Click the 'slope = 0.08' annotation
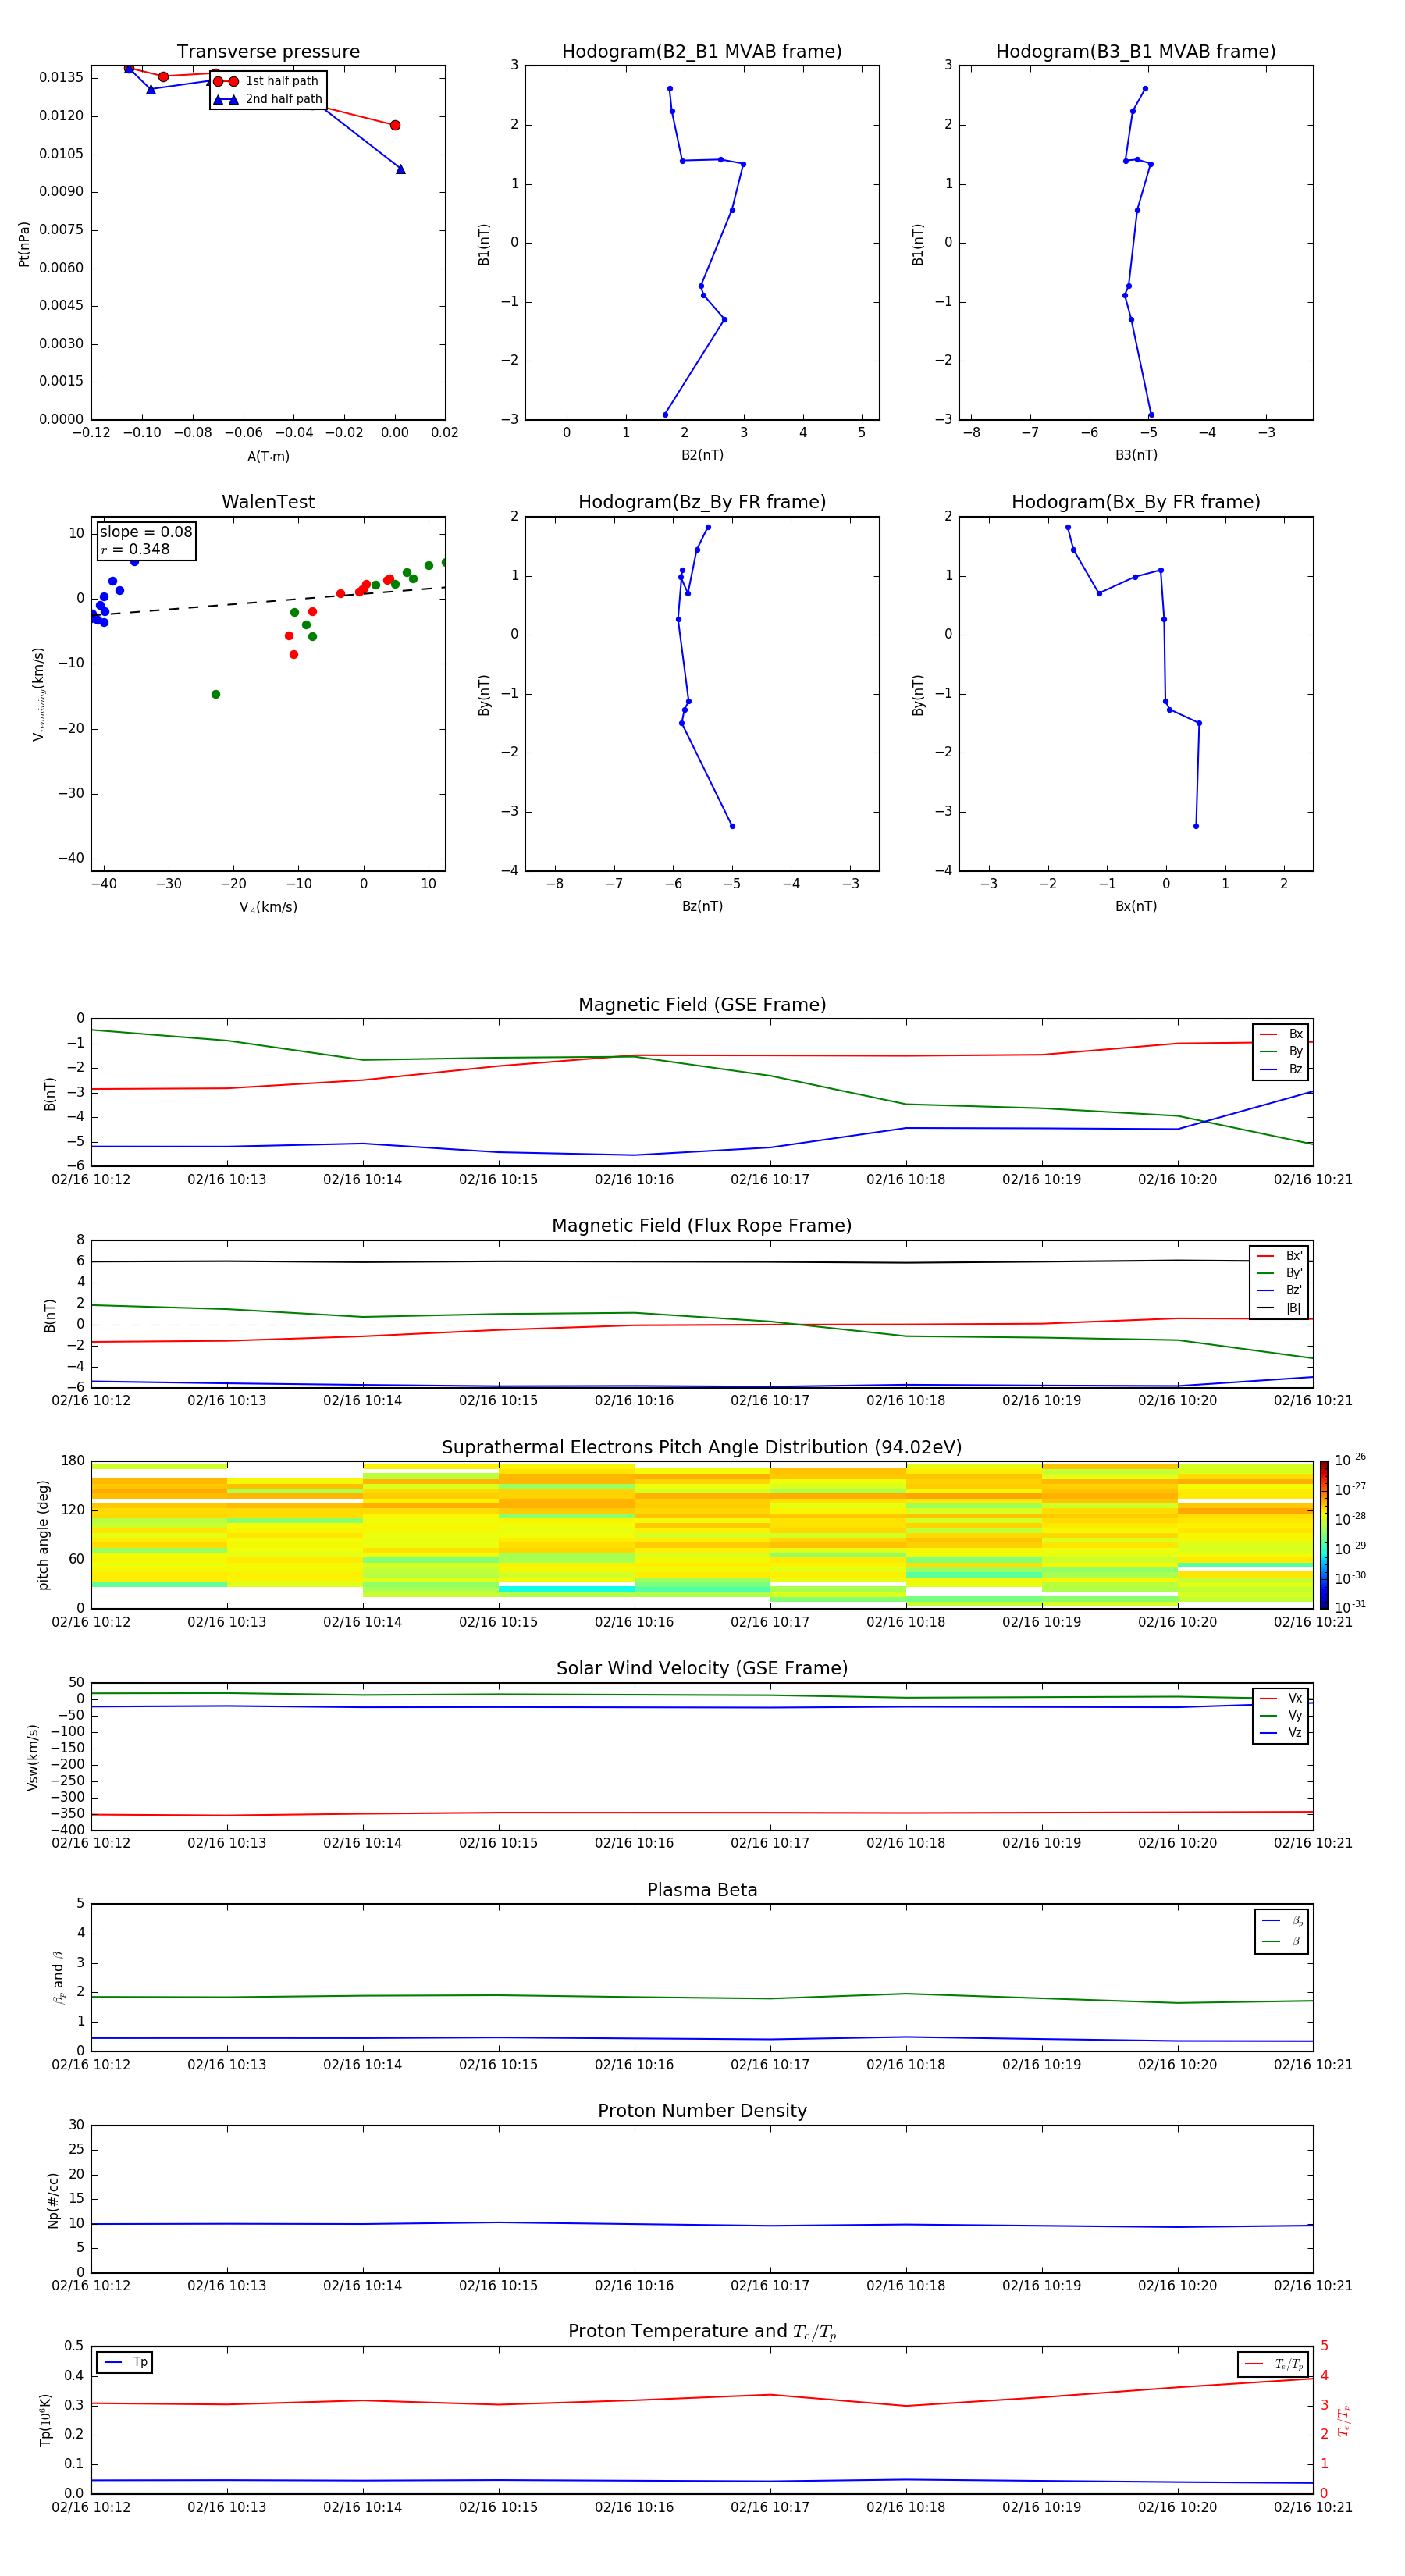 pyautogui.click(x=146, y=532)
